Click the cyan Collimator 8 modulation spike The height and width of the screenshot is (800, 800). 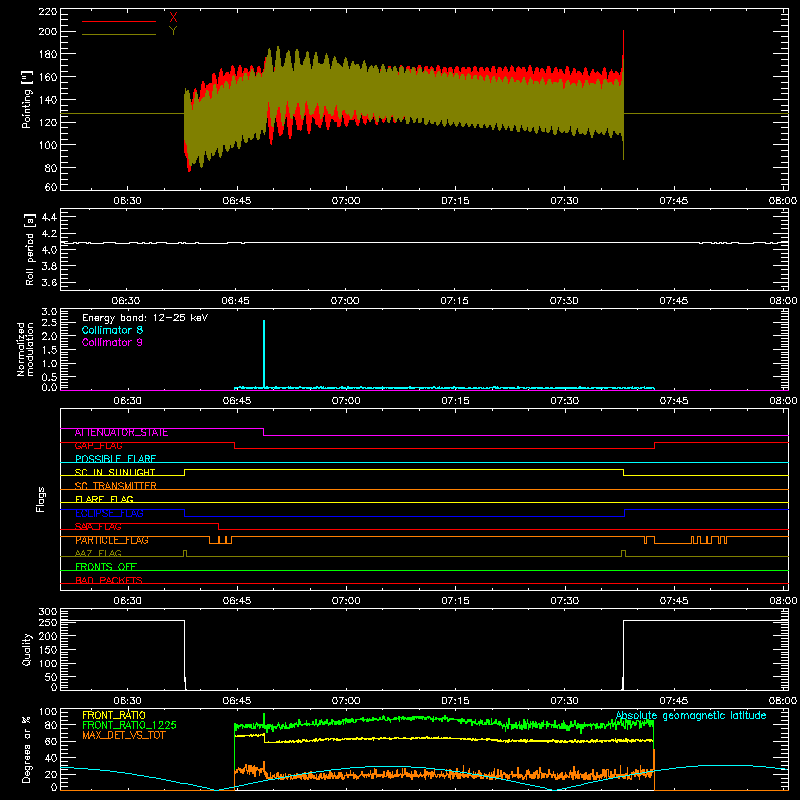(x=264, y=352)
